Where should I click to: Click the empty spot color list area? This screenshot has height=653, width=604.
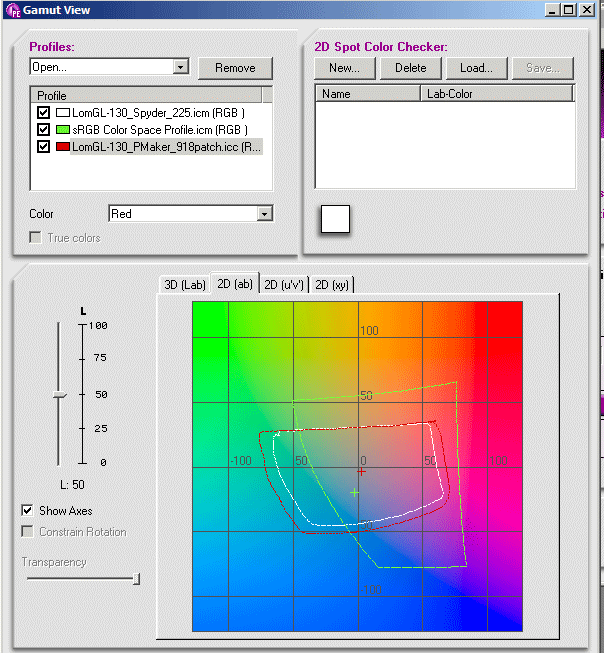click(x=445, y=145)
